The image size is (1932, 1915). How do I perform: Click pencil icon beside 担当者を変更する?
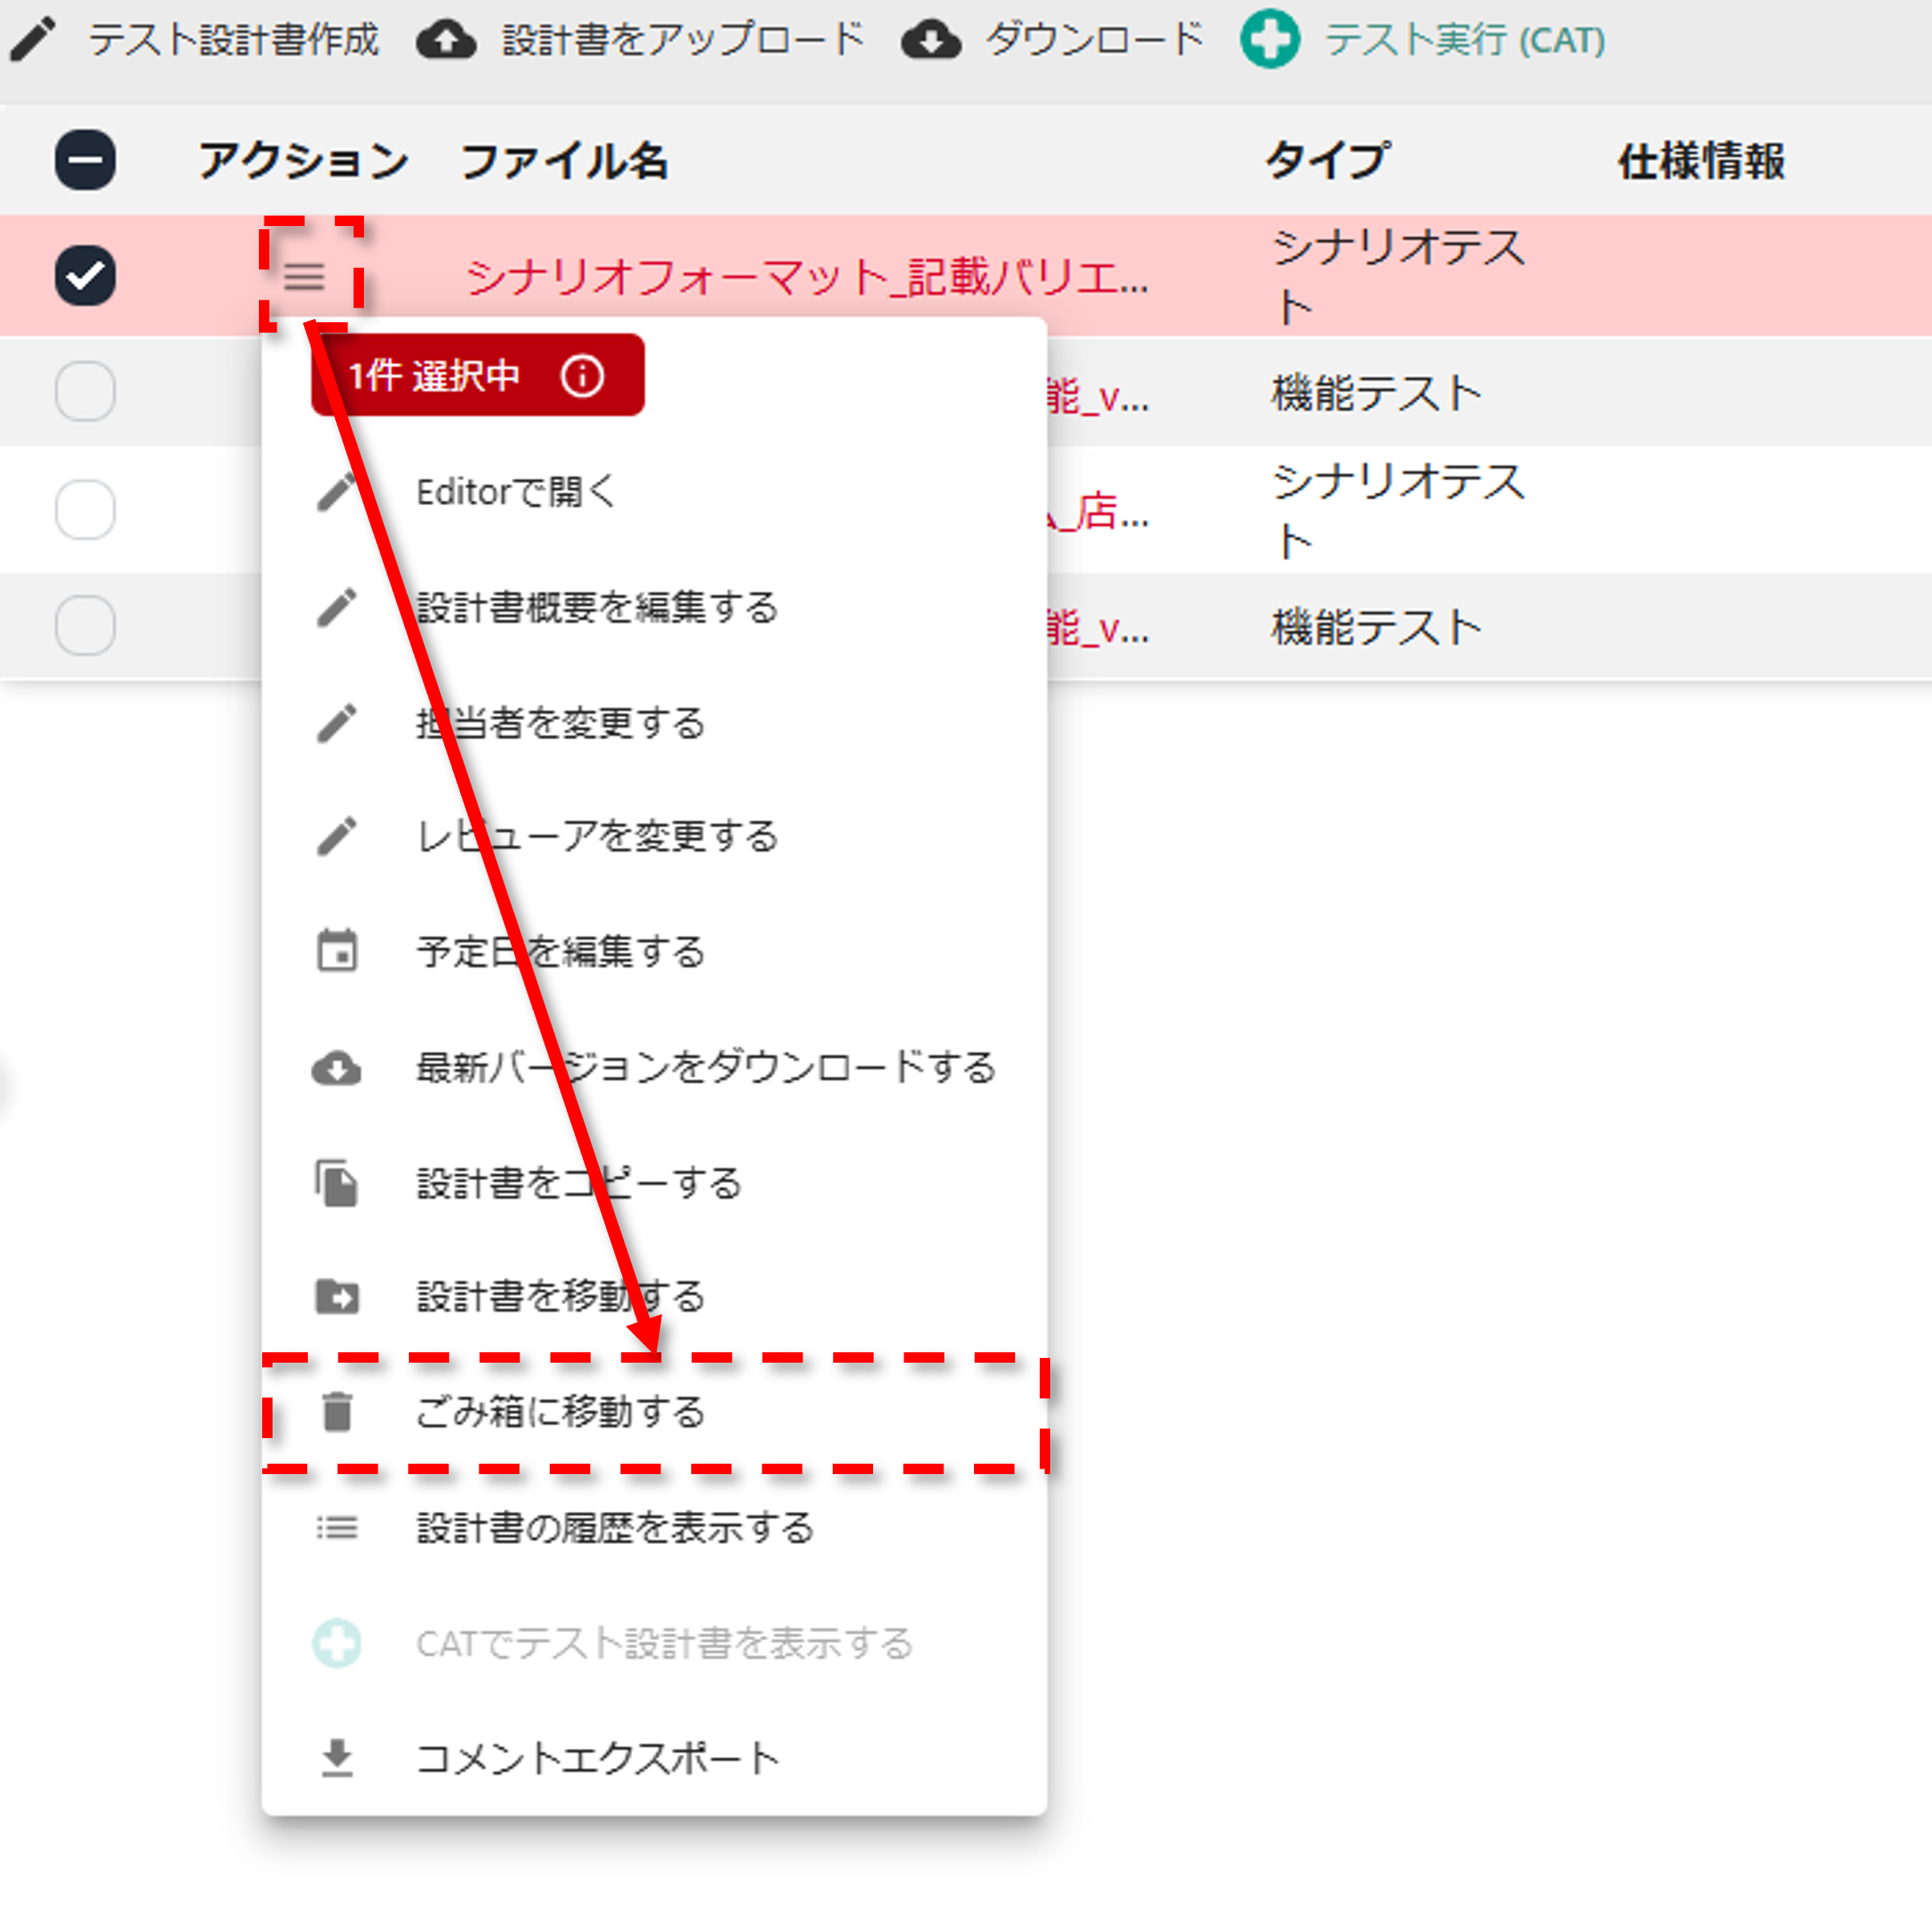click(337, 722)
